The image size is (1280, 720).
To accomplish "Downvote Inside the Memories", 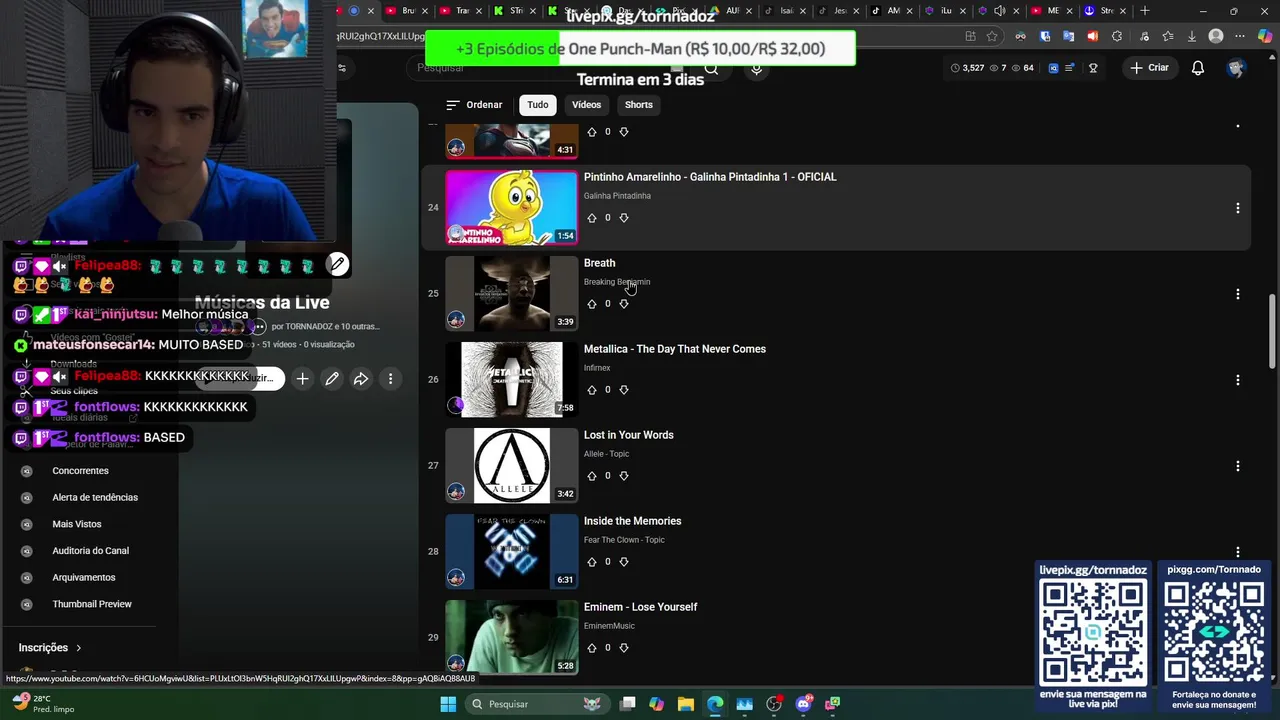I will click(x=624, y=562).
